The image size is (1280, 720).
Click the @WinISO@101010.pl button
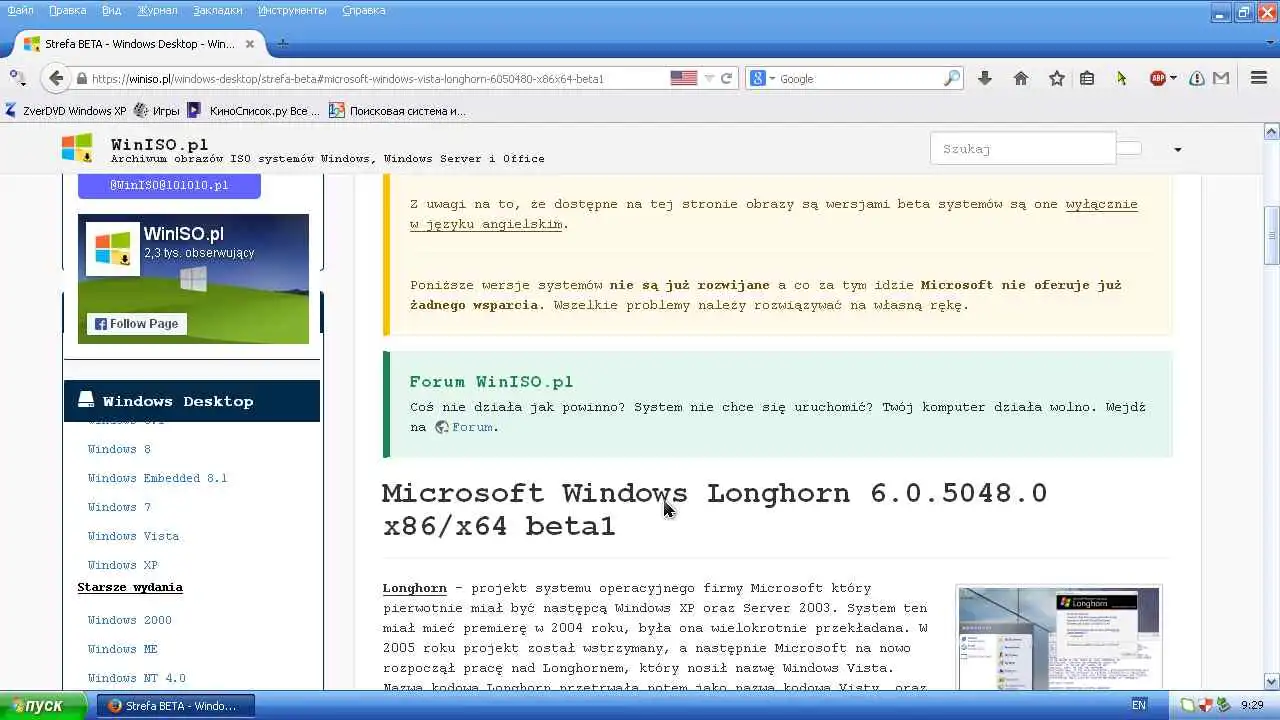tap(169, 185)
